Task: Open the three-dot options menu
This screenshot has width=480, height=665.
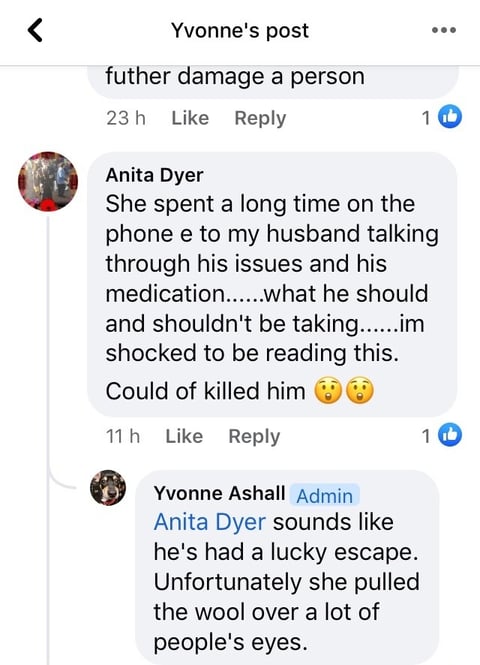Action: pos(444,30)
